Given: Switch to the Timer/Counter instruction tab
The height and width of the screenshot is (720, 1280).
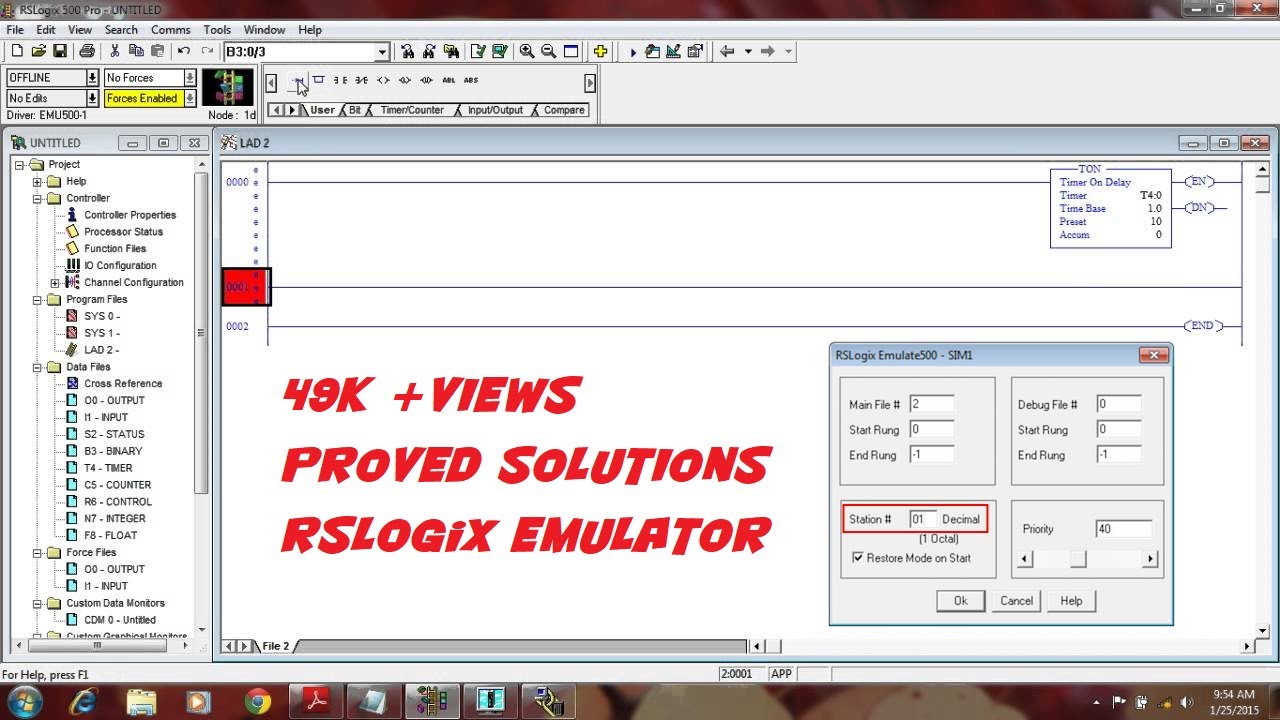Looking at the screenshot, I should (412, 110).
